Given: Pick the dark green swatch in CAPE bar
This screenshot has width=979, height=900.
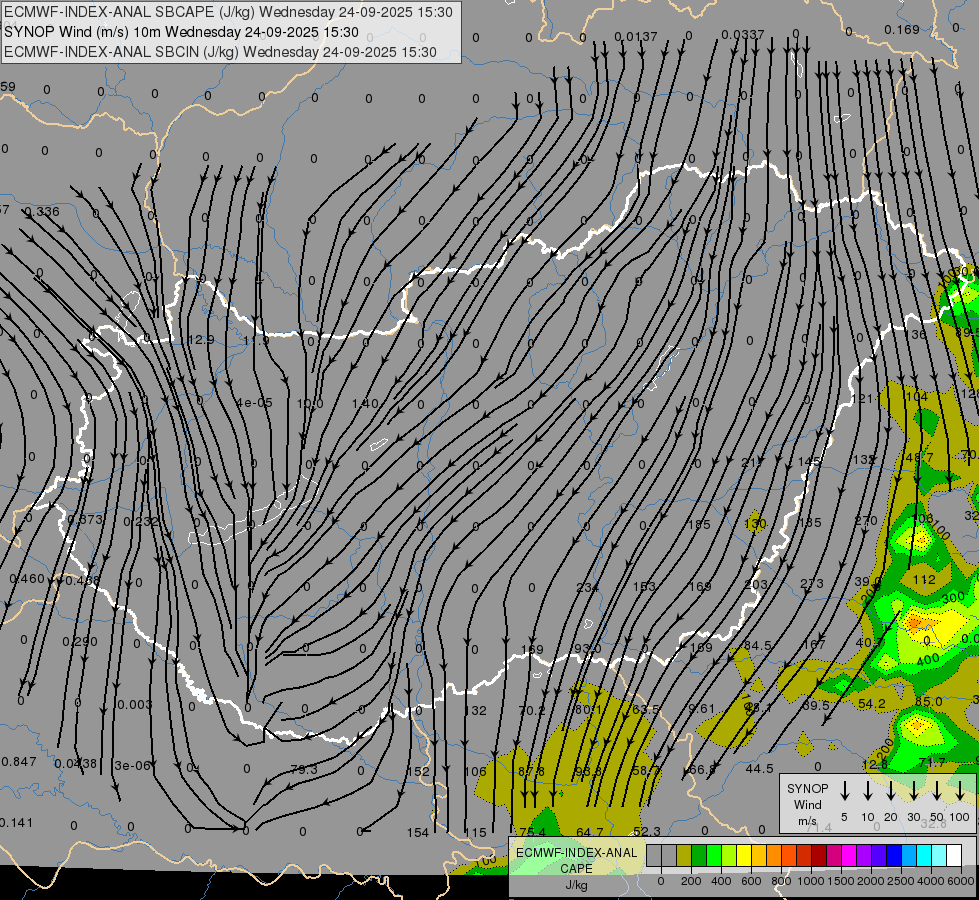Looking at the screenshot, I should click(x=699, y=856).
